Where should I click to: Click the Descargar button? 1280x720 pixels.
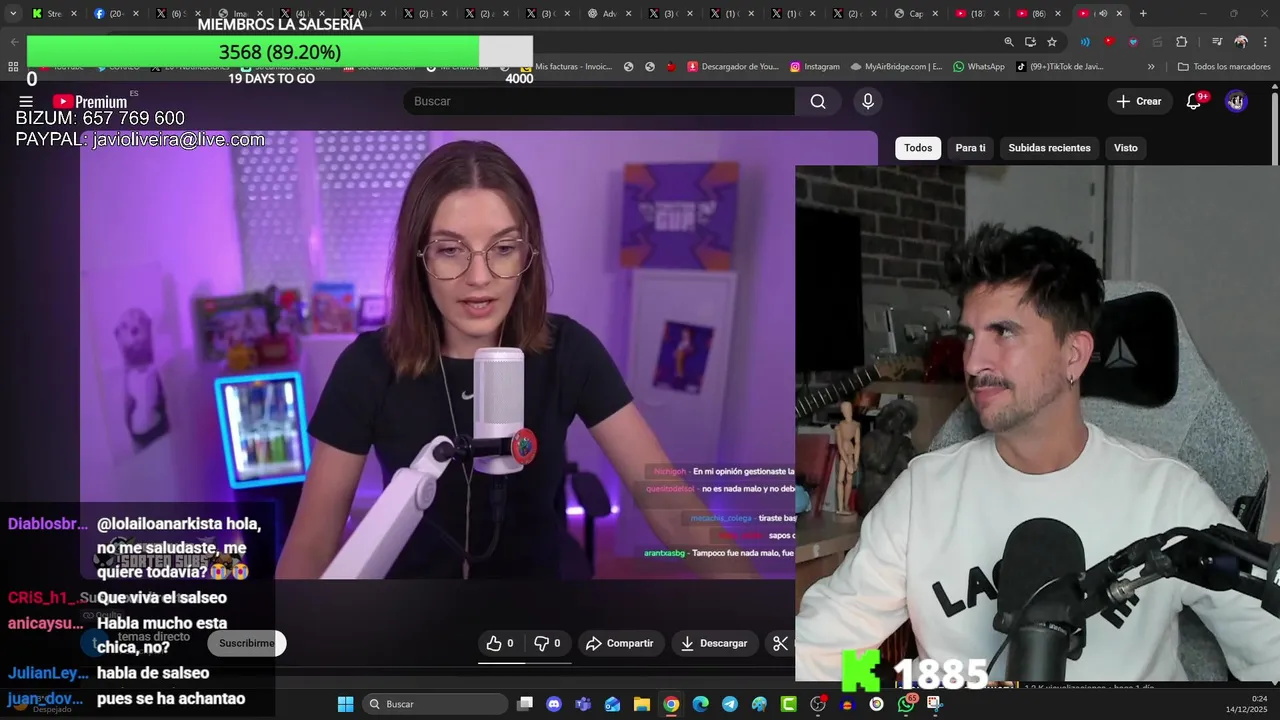(714, 643)
